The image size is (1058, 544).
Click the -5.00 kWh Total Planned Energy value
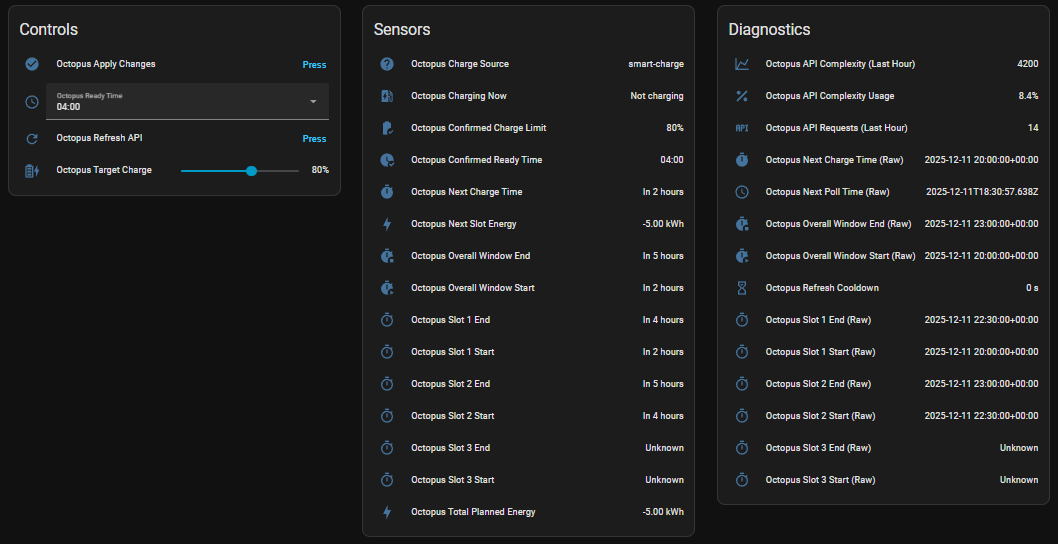(663, 512)
